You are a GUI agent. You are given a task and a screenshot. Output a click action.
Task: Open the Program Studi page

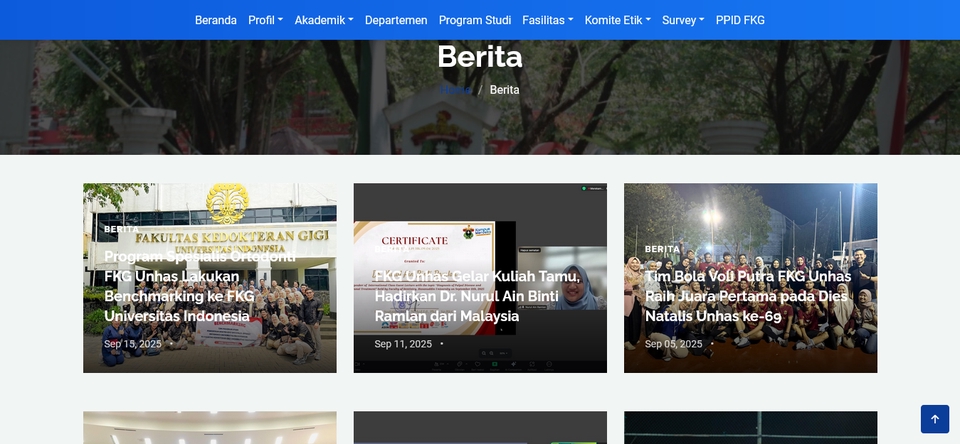point(475,20)
